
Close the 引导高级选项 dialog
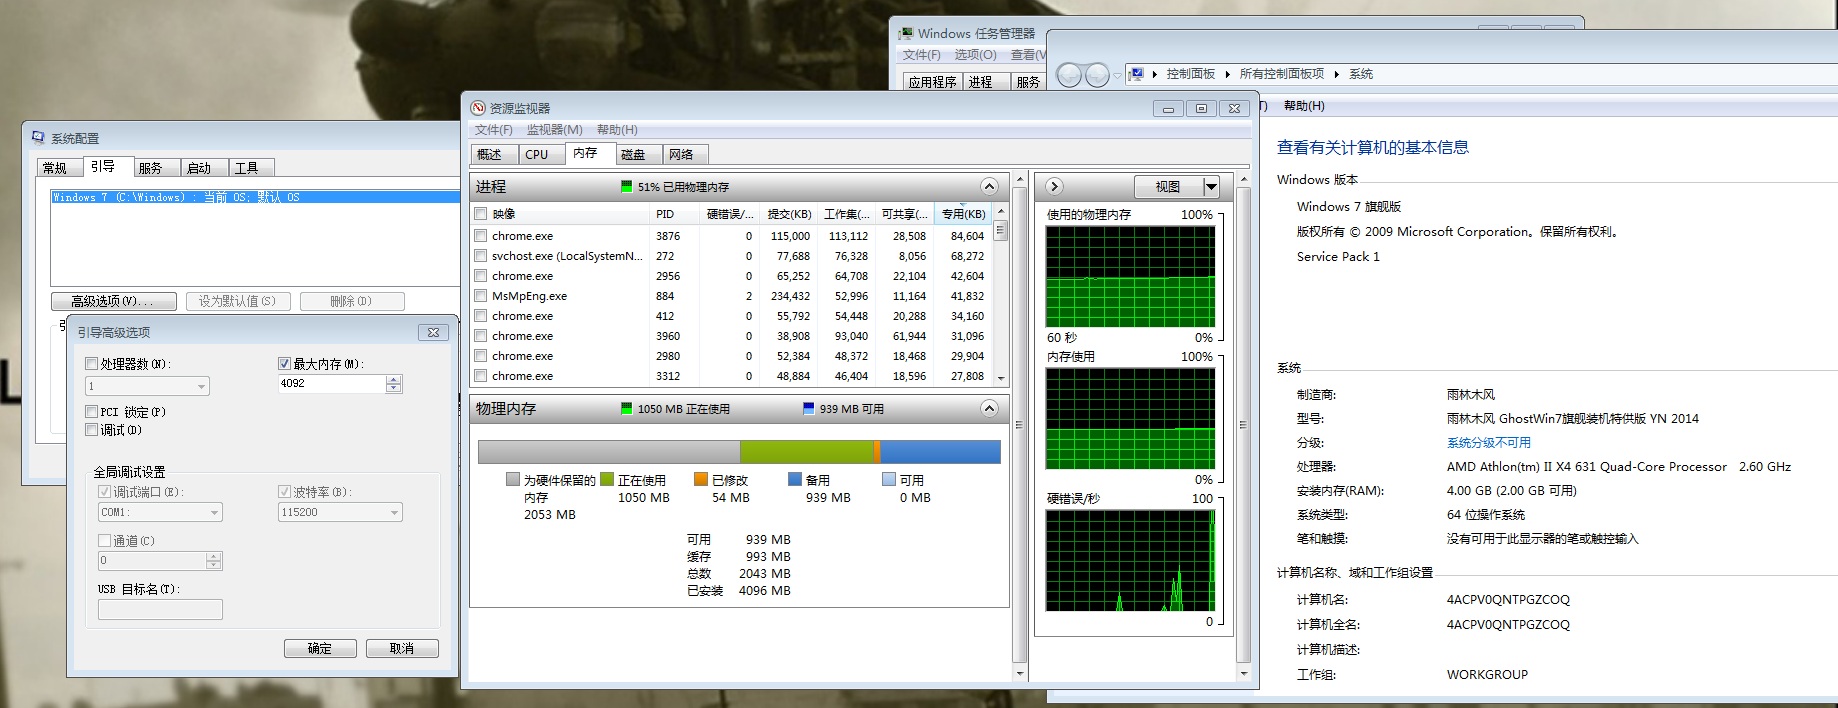pos(433,332)
